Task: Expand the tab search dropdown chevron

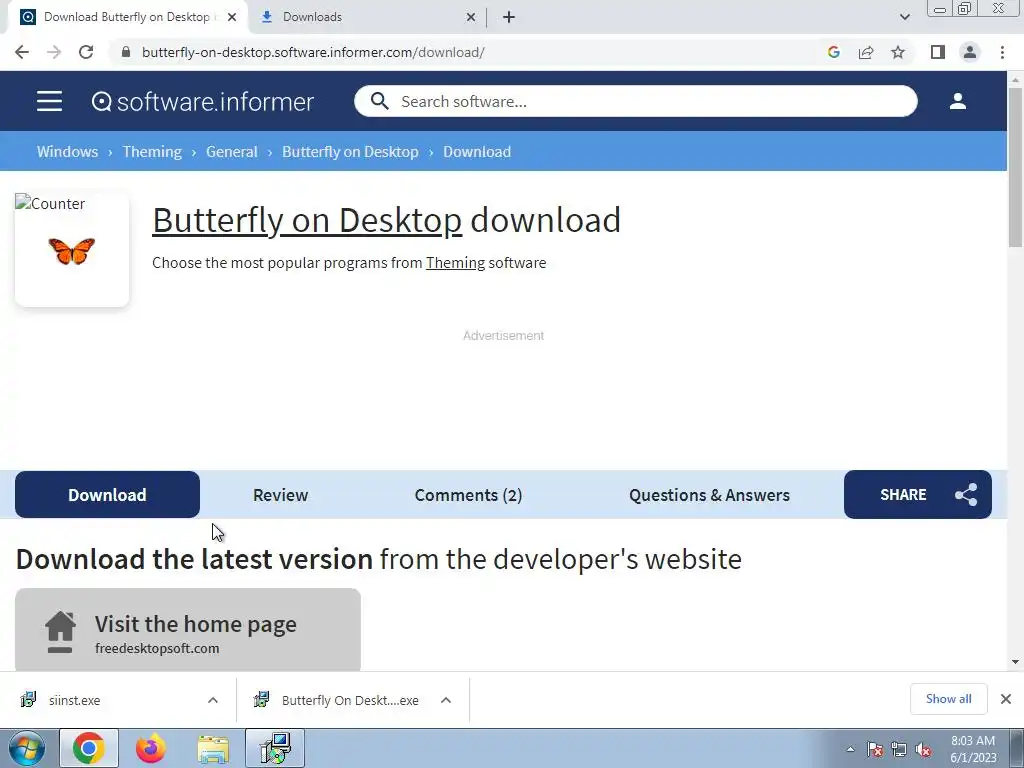Action: coord(904,17)
